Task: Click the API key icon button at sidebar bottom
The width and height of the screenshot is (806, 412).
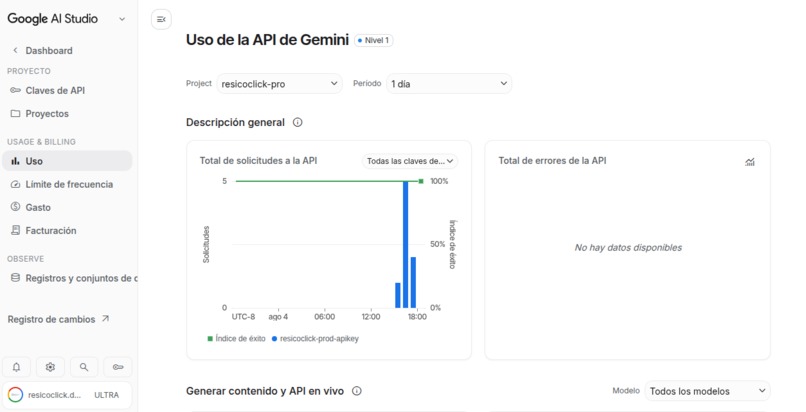Action: coord(118,367)
